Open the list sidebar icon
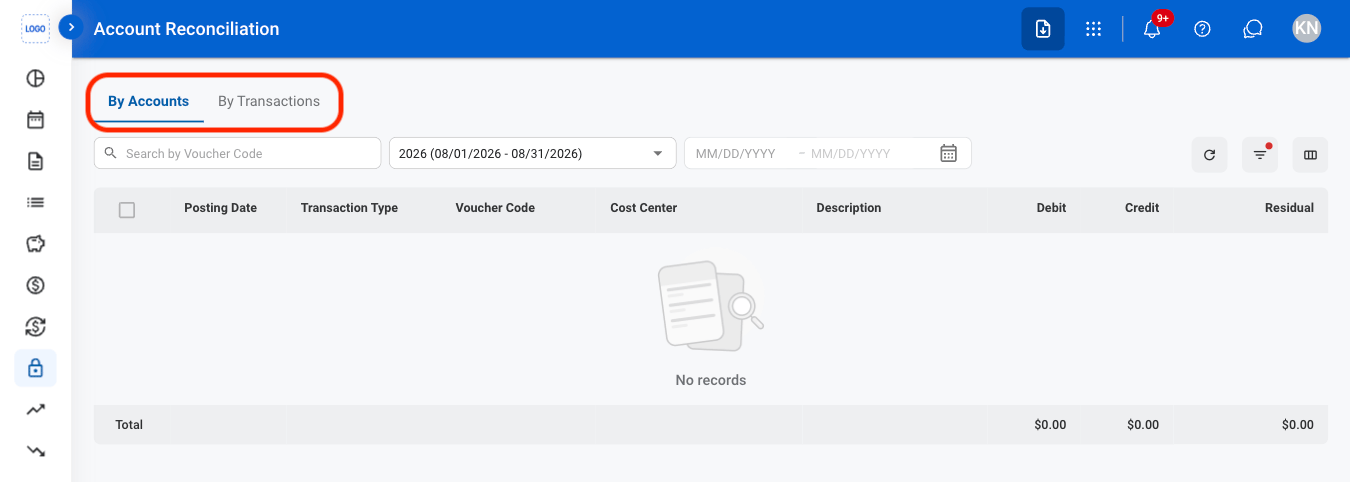 35,202
